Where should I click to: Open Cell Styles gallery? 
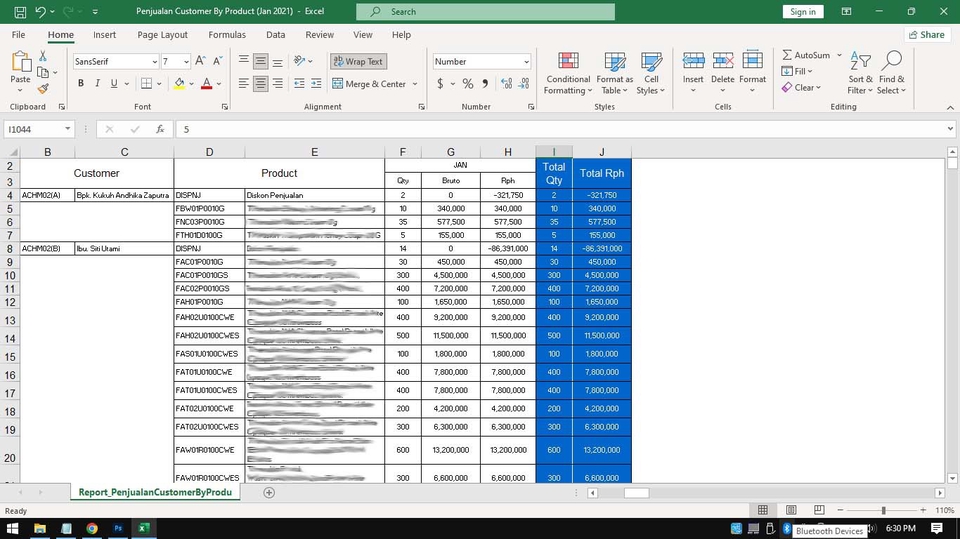click(651, 73)
